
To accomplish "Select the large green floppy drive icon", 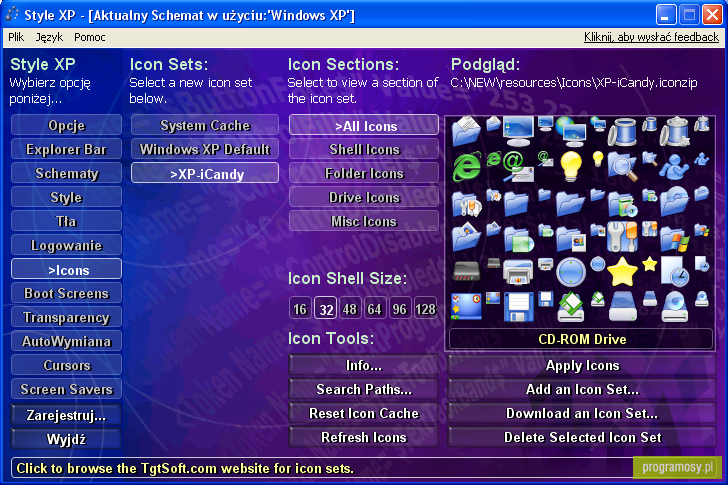I will [x=571, y=307].
